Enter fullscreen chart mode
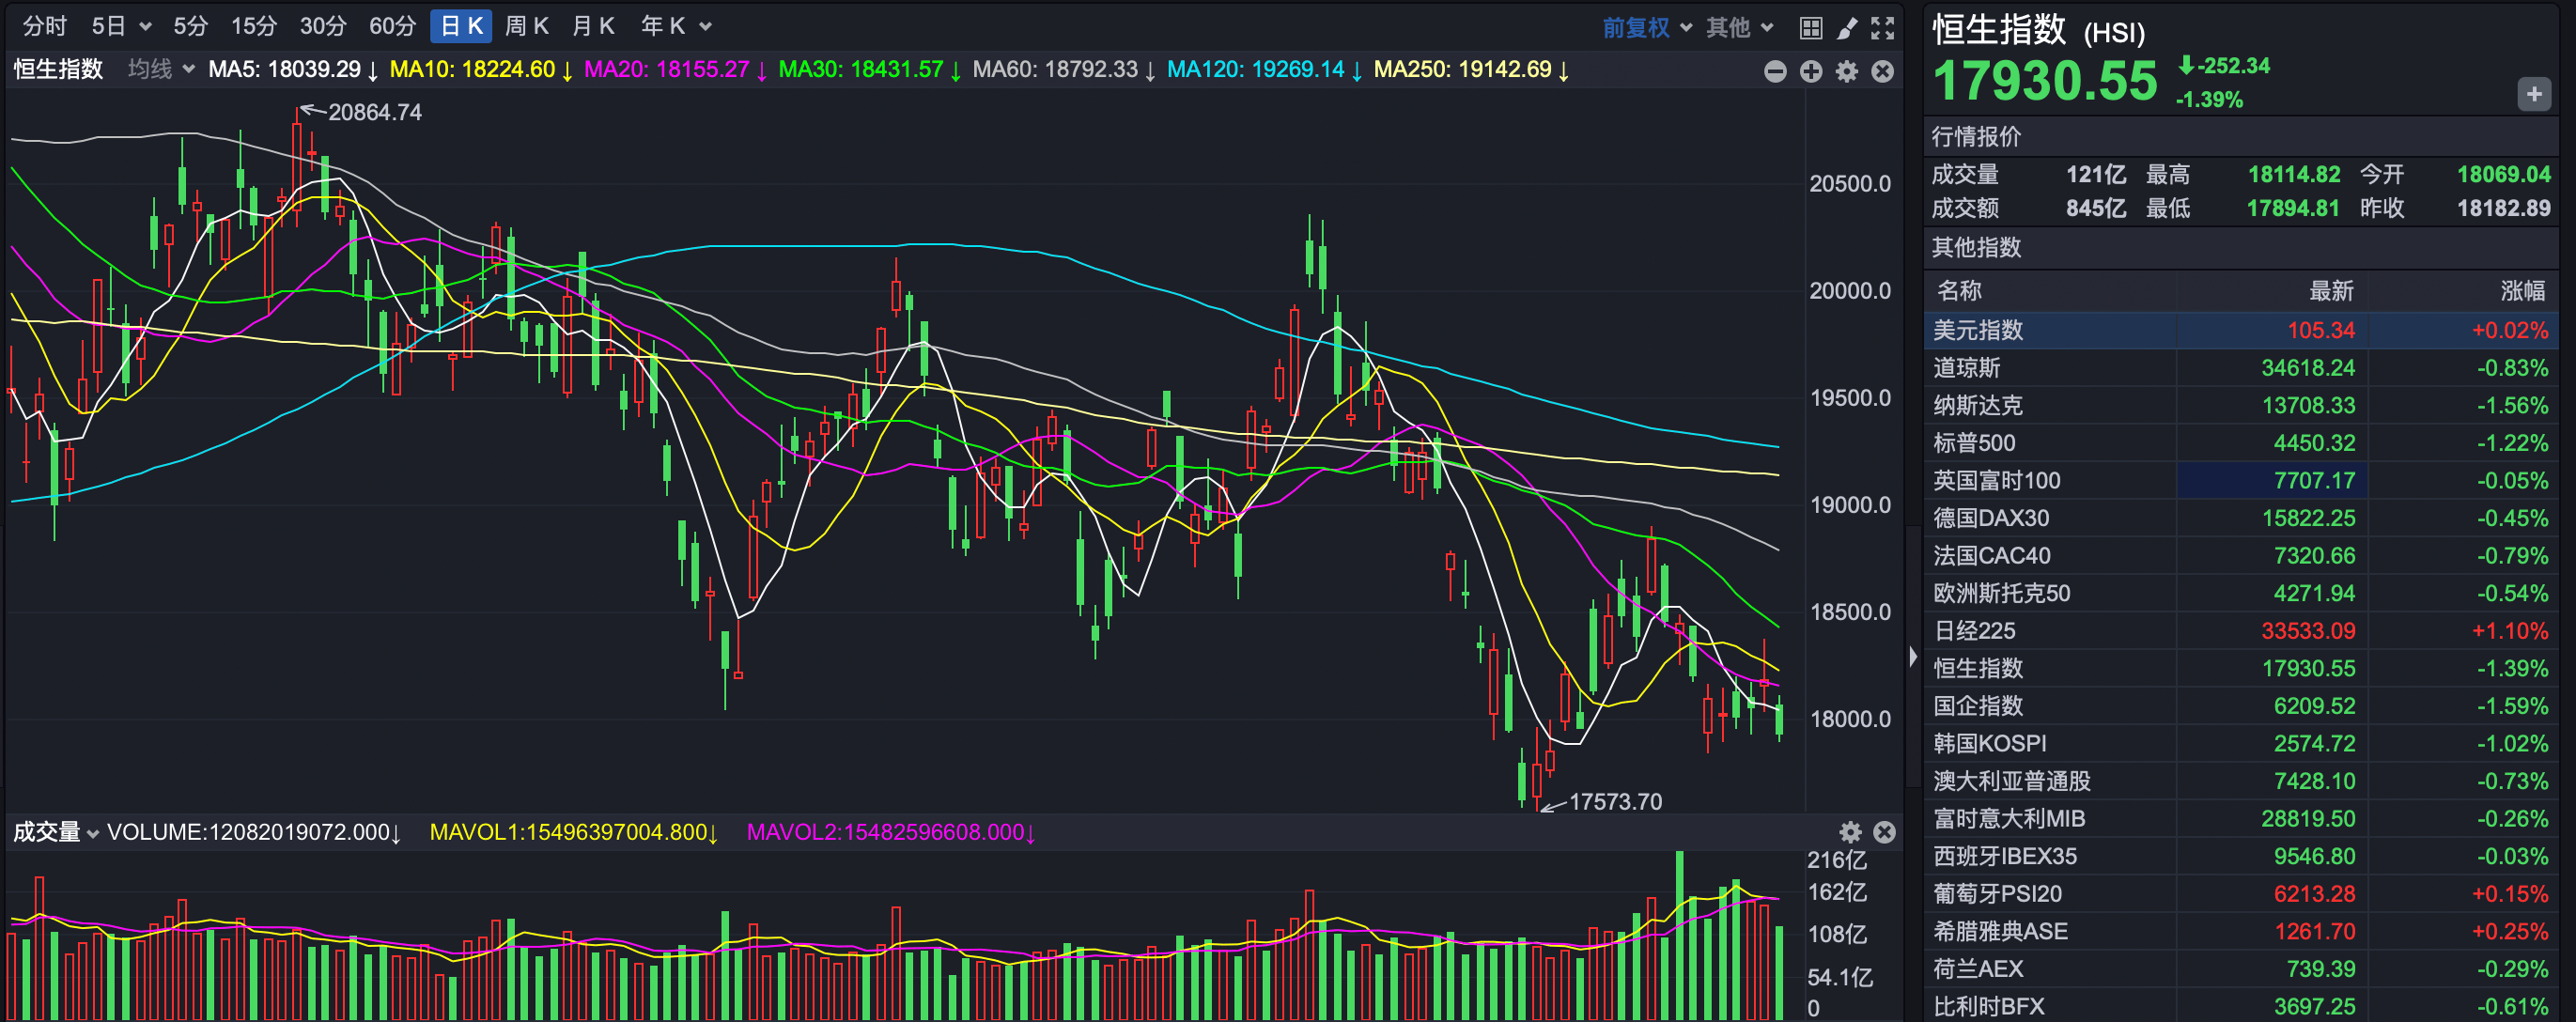2576x1022 pixels. point(1882,27)
